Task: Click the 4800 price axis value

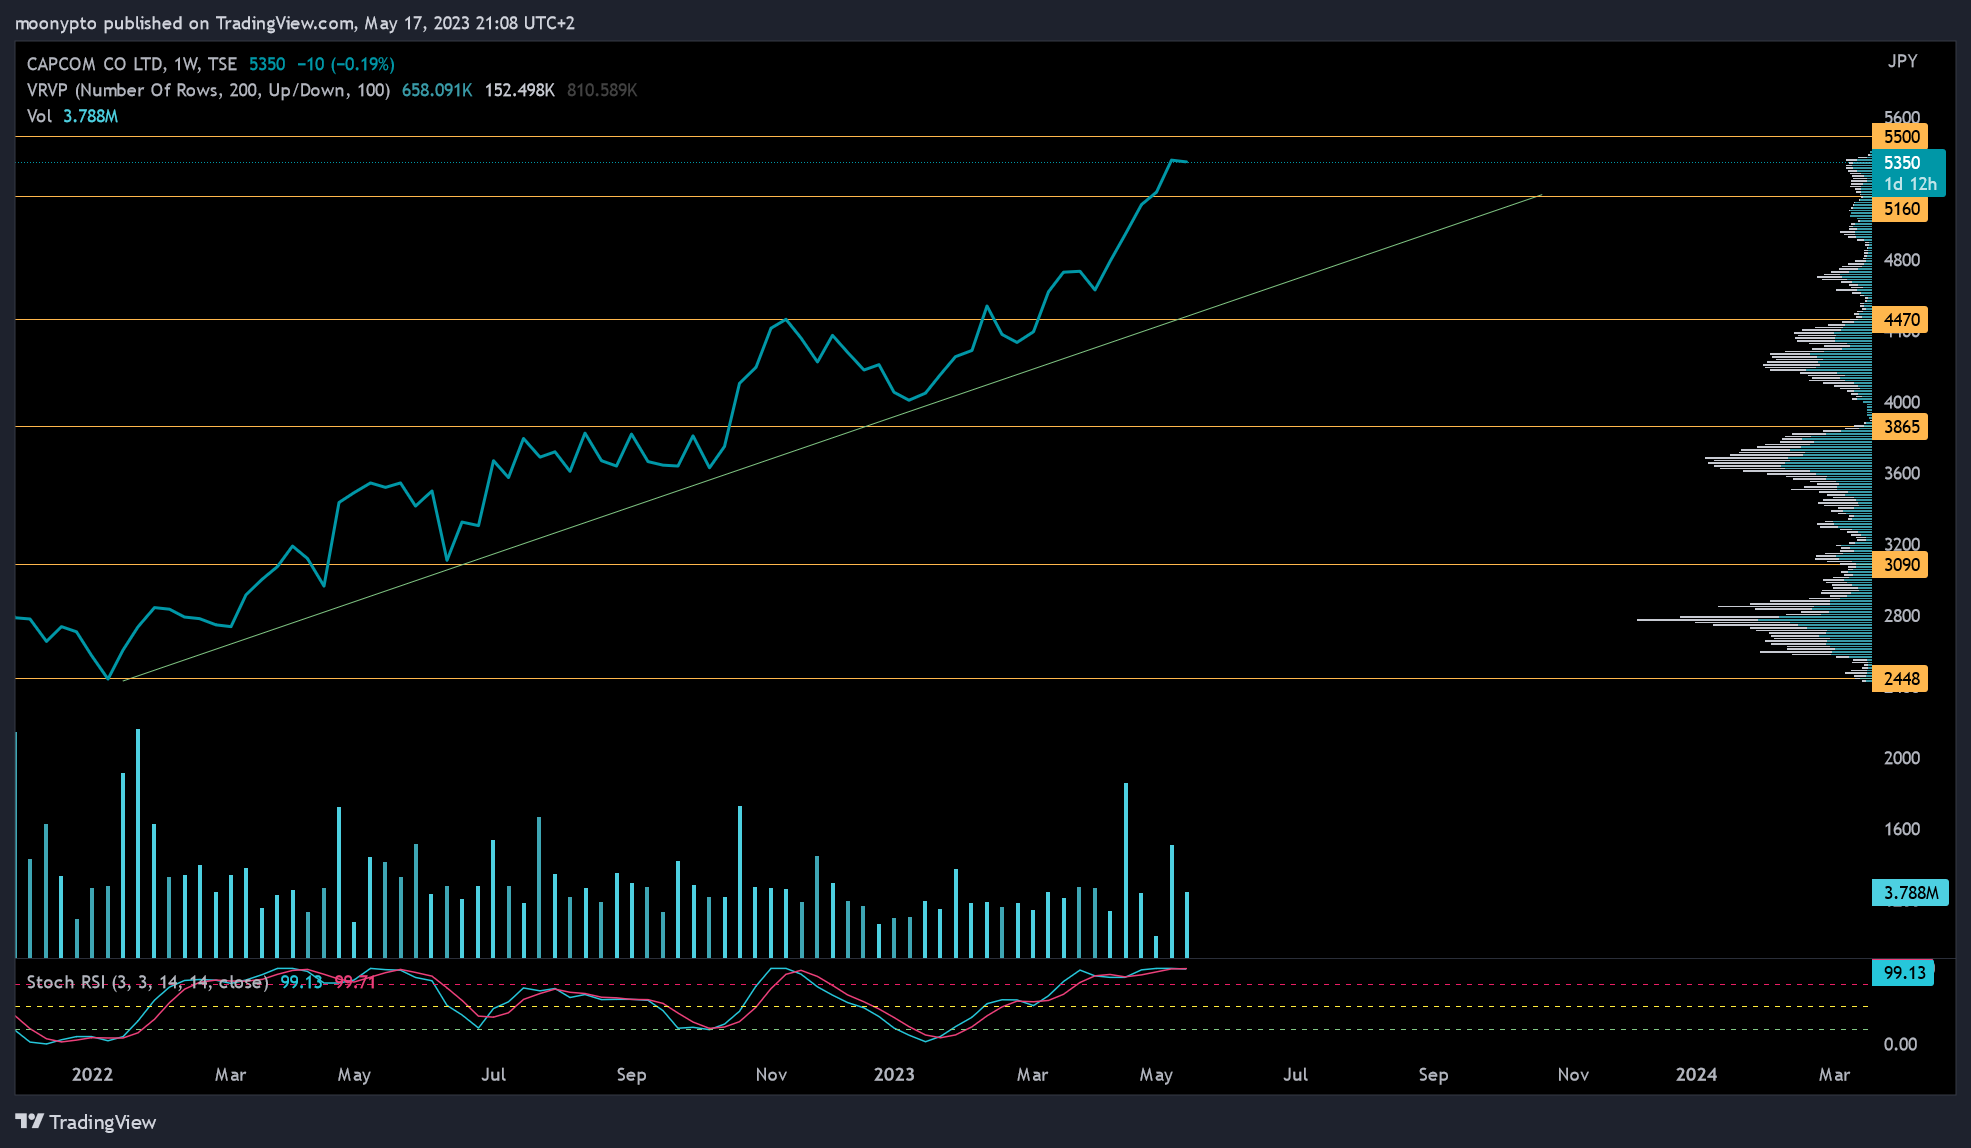Action: click(1901, 260)
